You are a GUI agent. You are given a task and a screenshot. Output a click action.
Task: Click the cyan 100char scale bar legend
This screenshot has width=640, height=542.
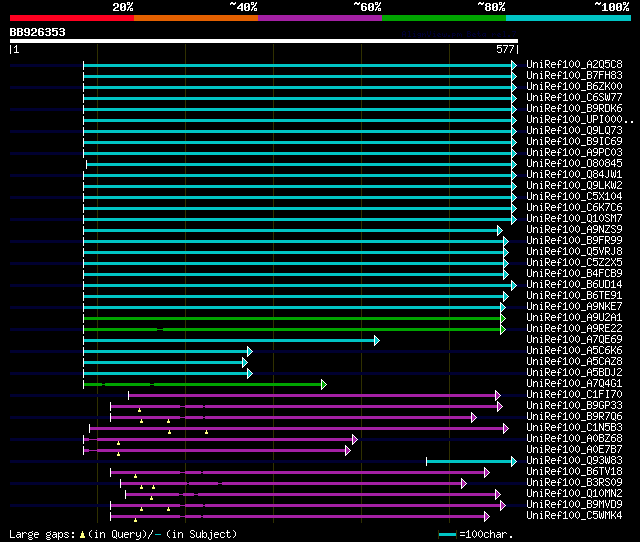click(x=447, y=534)
